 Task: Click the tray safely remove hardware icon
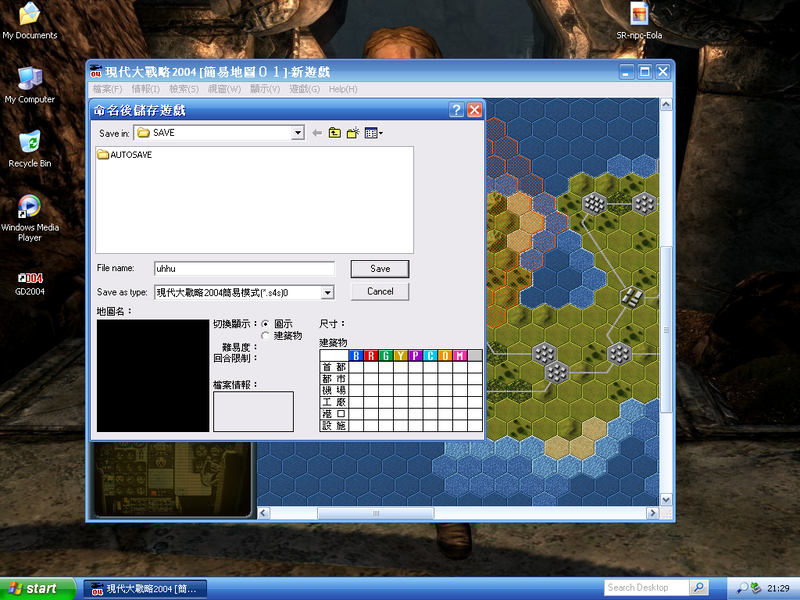(756, 588)
